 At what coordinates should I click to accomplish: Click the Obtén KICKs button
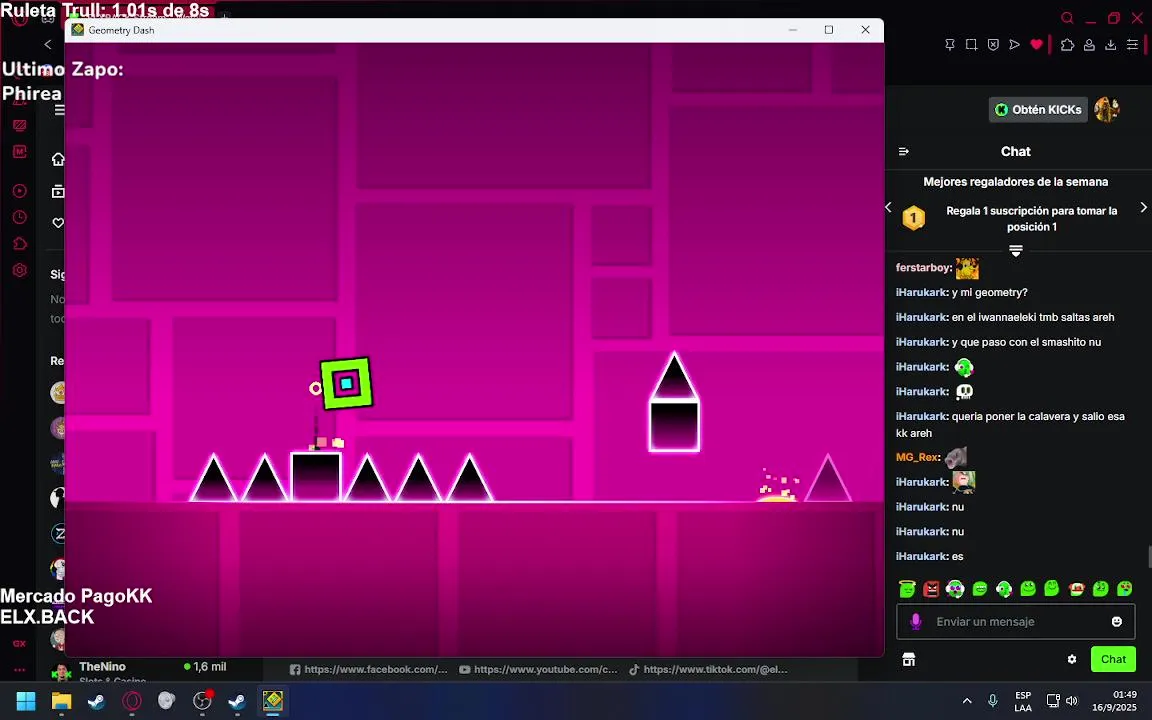pyautogui.click(x=1038, y=109)
